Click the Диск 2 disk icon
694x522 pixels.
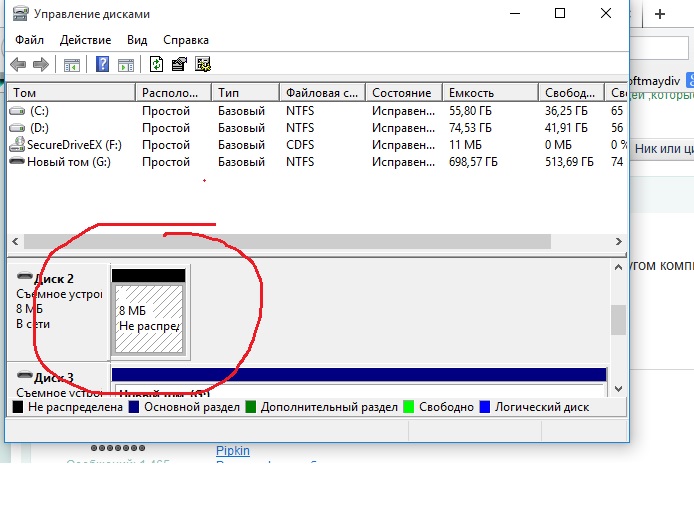(x=25, y=276)
